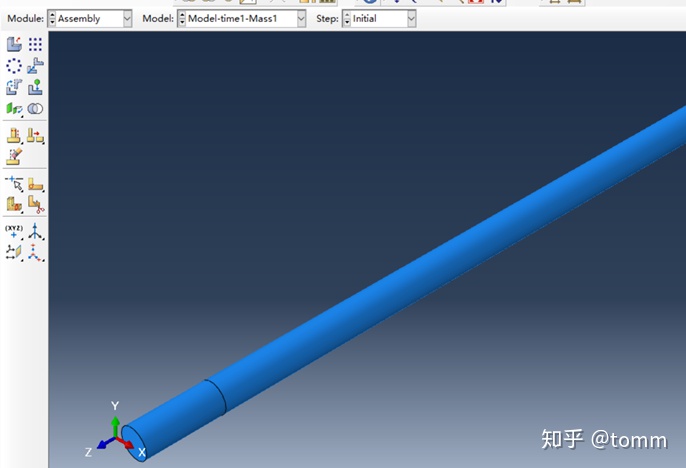This screenshot has height=468, width=686.
Task: Select the Linear Pattern tool
Action: (x=35, y=44)
